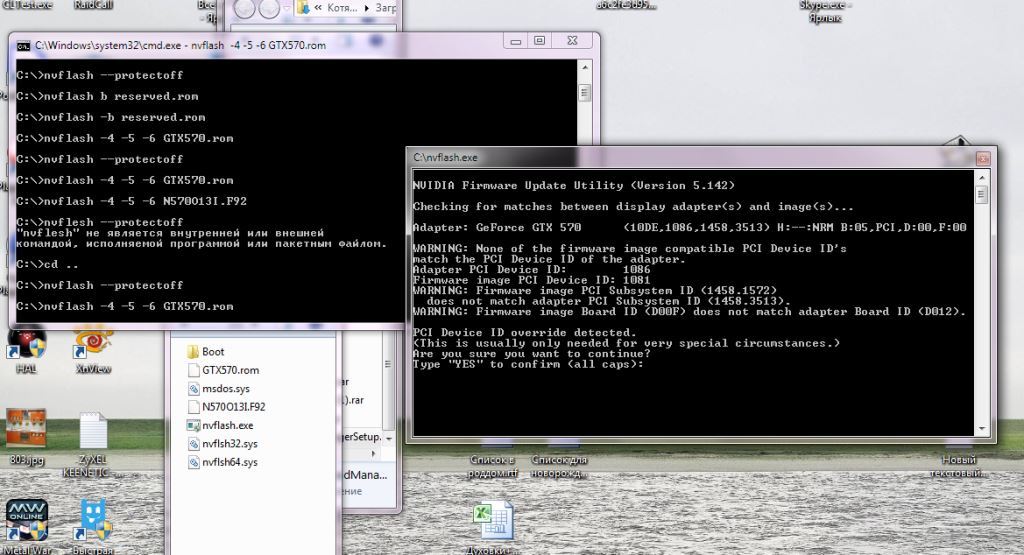Image resolution: width=1024 pixels, height=555 pixels.
Task: Click scroll up arrow in cmd.exe window
Action: click(x=584, y=67)
